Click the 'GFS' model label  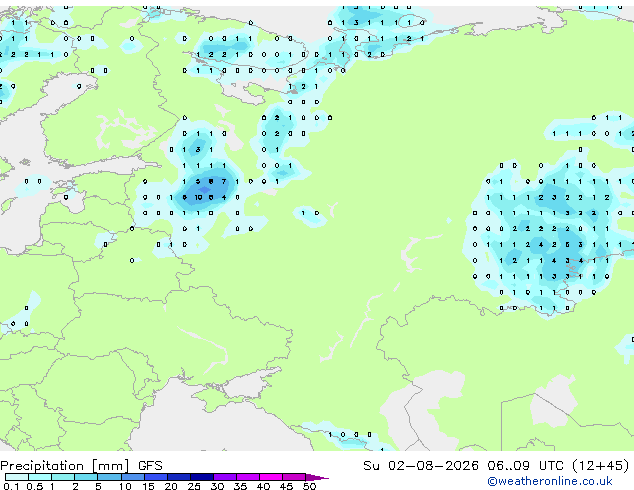pyautogui.click(x=150, y=466)
